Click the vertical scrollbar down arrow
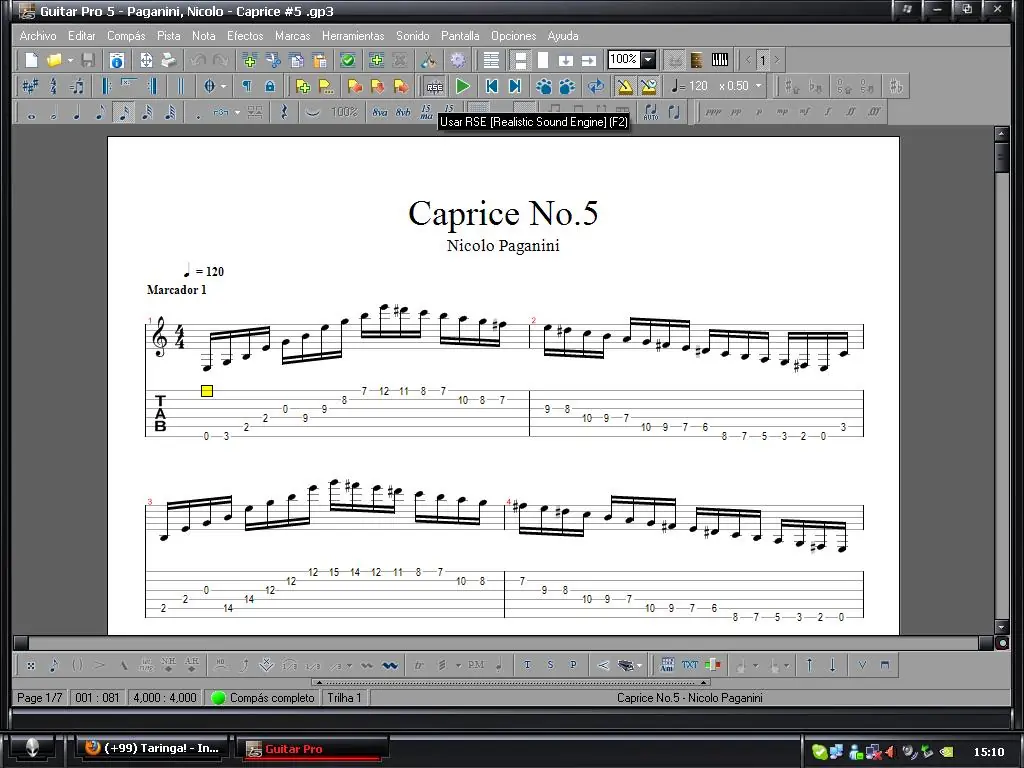1024x768 pixels. click(x=1002, y=628)
